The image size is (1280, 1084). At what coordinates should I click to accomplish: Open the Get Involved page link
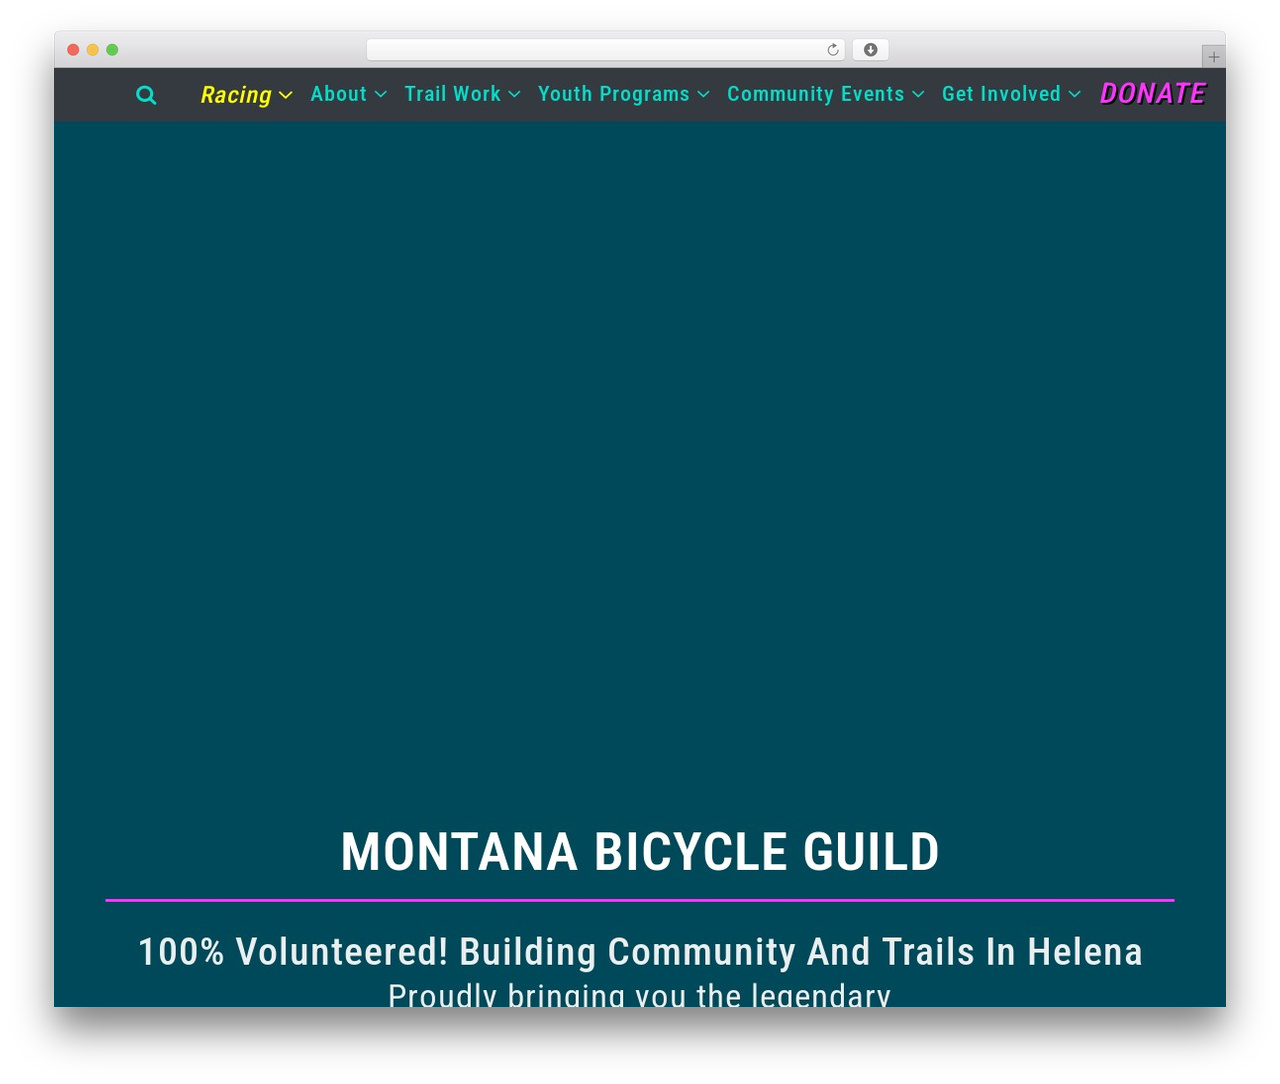(1001, 94)
